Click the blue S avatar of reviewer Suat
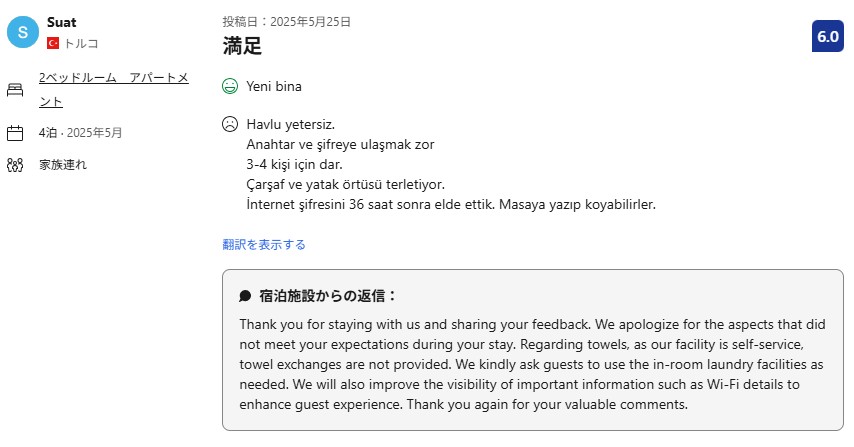Viewport: 854px width, 447px height. point(23,32)
